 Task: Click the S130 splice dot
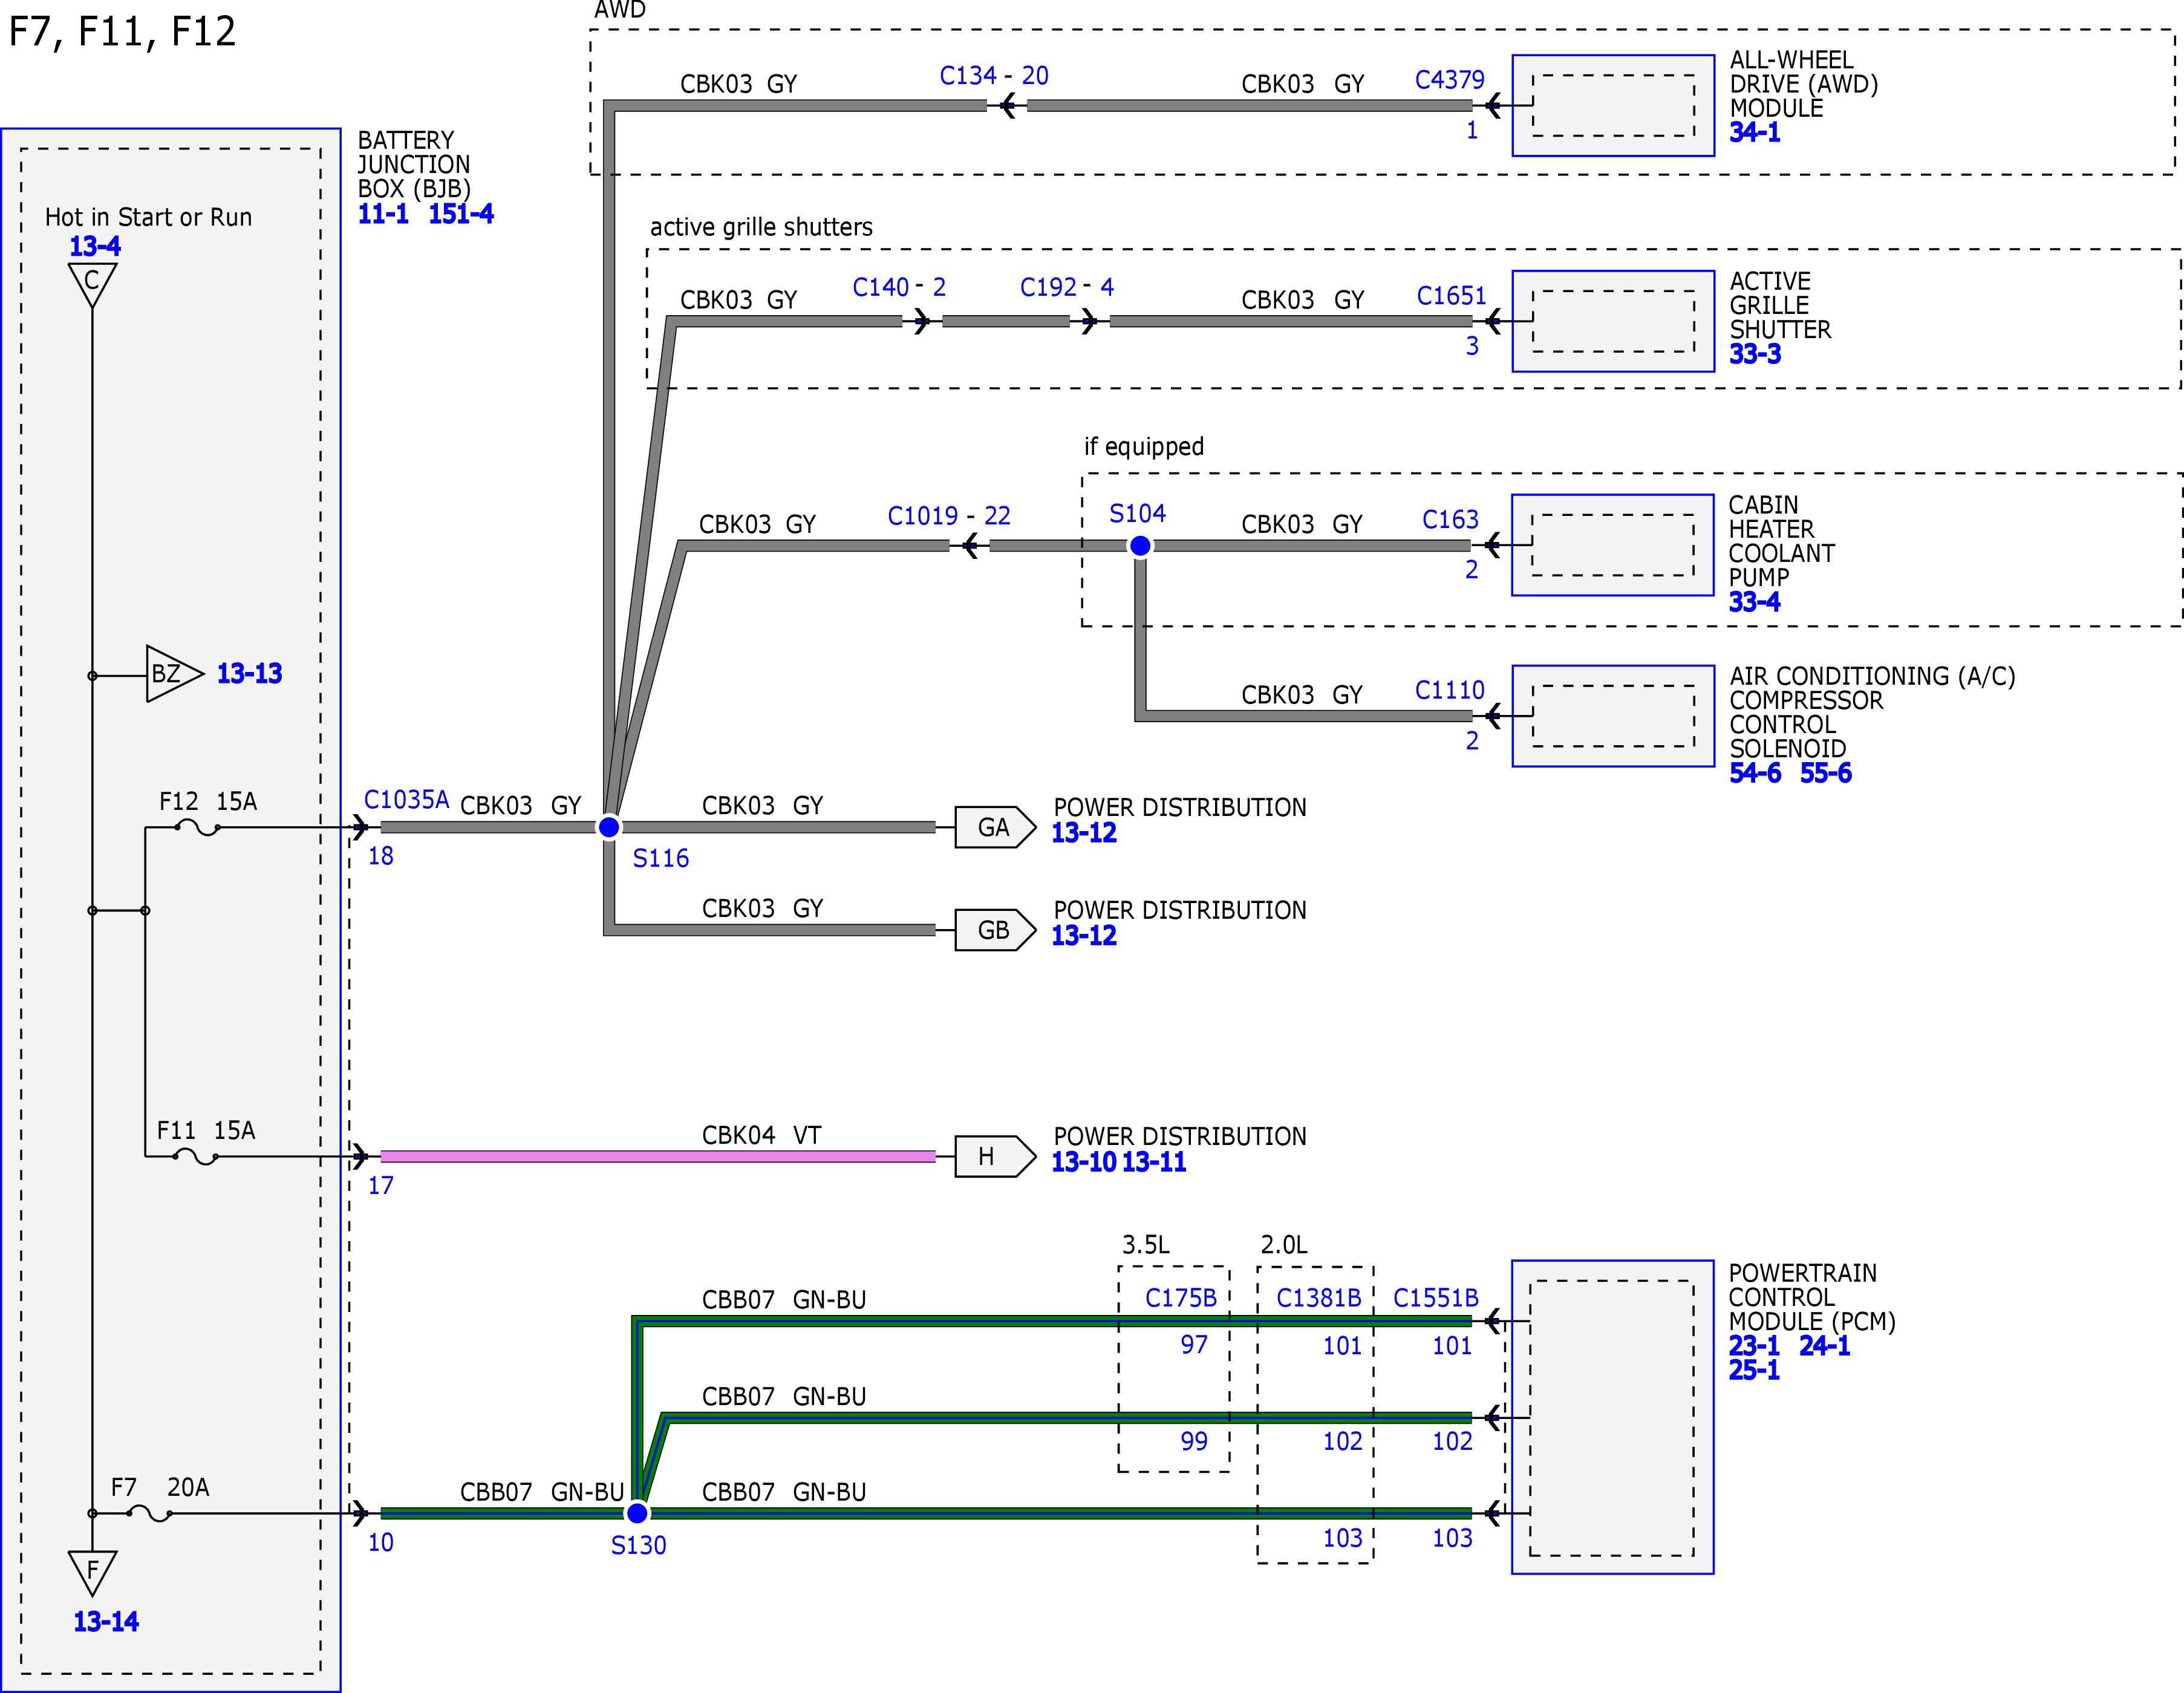tap(637, 1513)
